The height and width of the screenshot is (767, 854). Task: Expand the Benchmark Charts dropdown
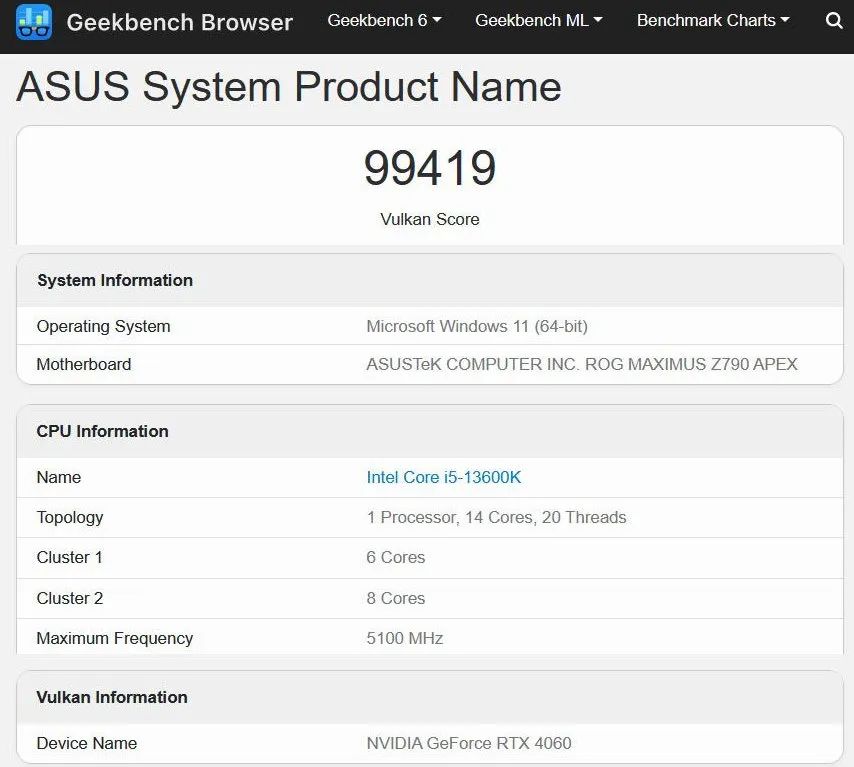tap(712, 20)
